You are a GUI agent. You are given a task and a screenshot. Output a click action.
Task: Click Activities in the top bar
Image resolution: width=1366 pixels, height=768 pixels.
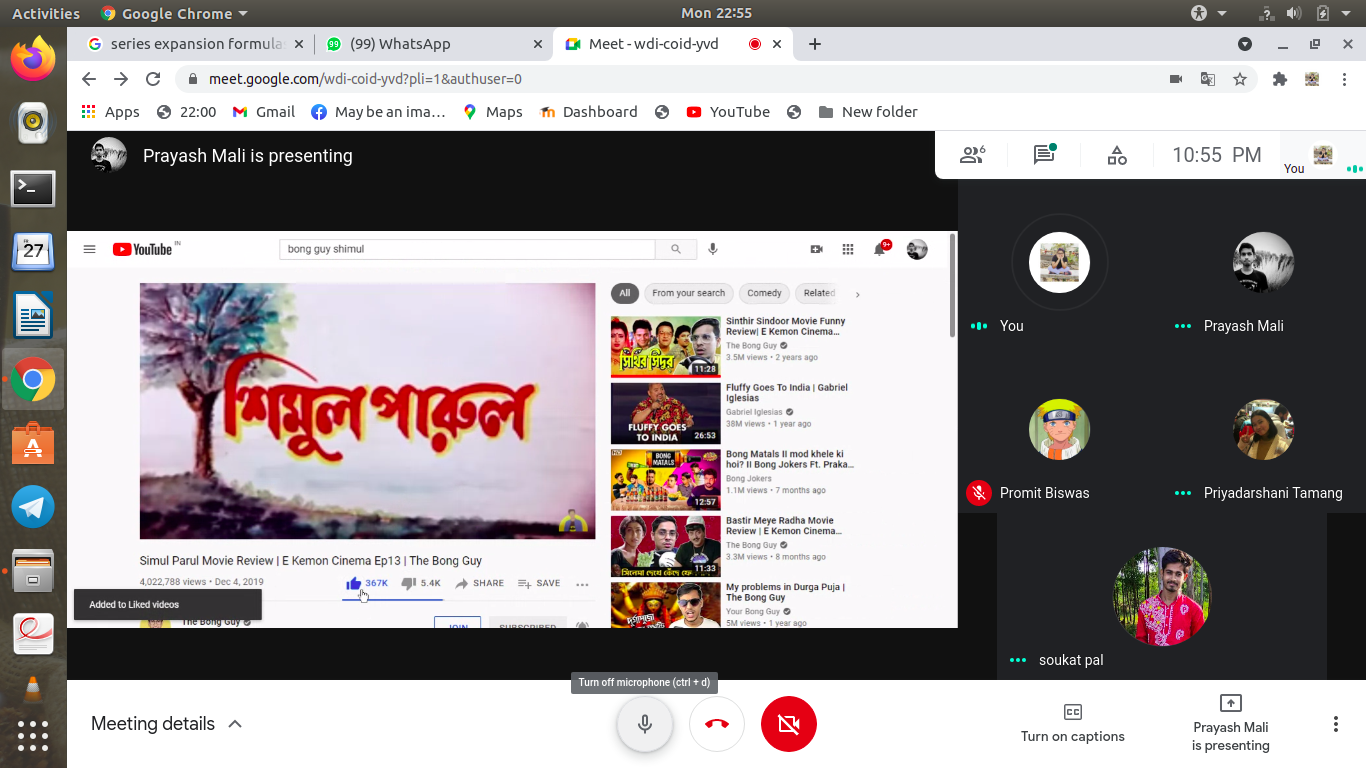pos(46,13)
